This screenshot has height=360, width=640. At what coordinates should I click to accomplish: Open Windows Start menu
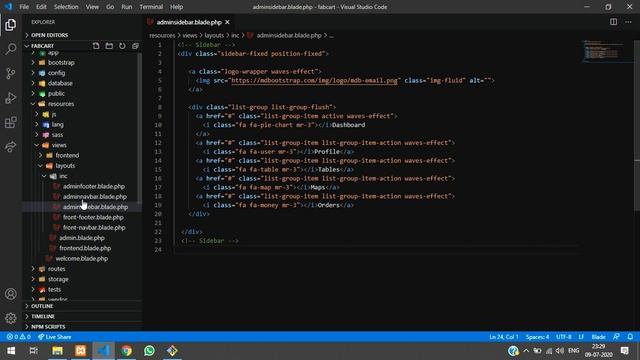tap(11, 351)
